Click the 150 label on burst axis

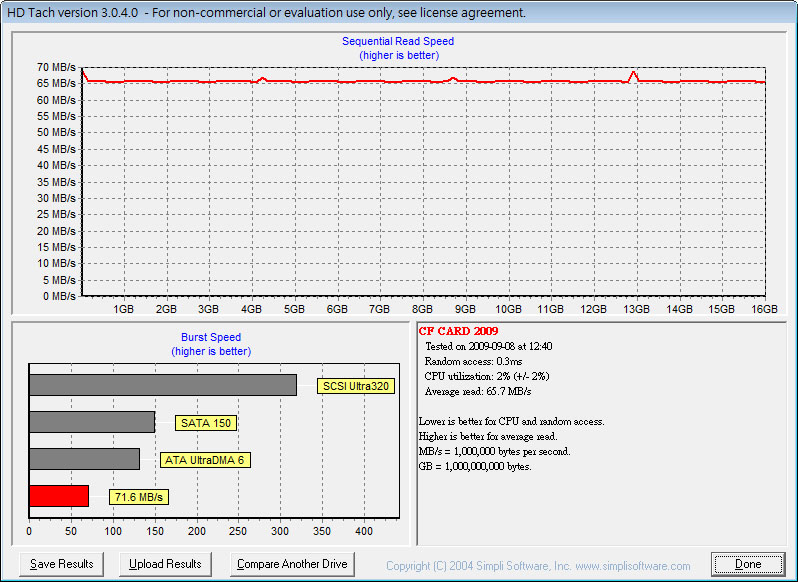click(x=155, y=532)
